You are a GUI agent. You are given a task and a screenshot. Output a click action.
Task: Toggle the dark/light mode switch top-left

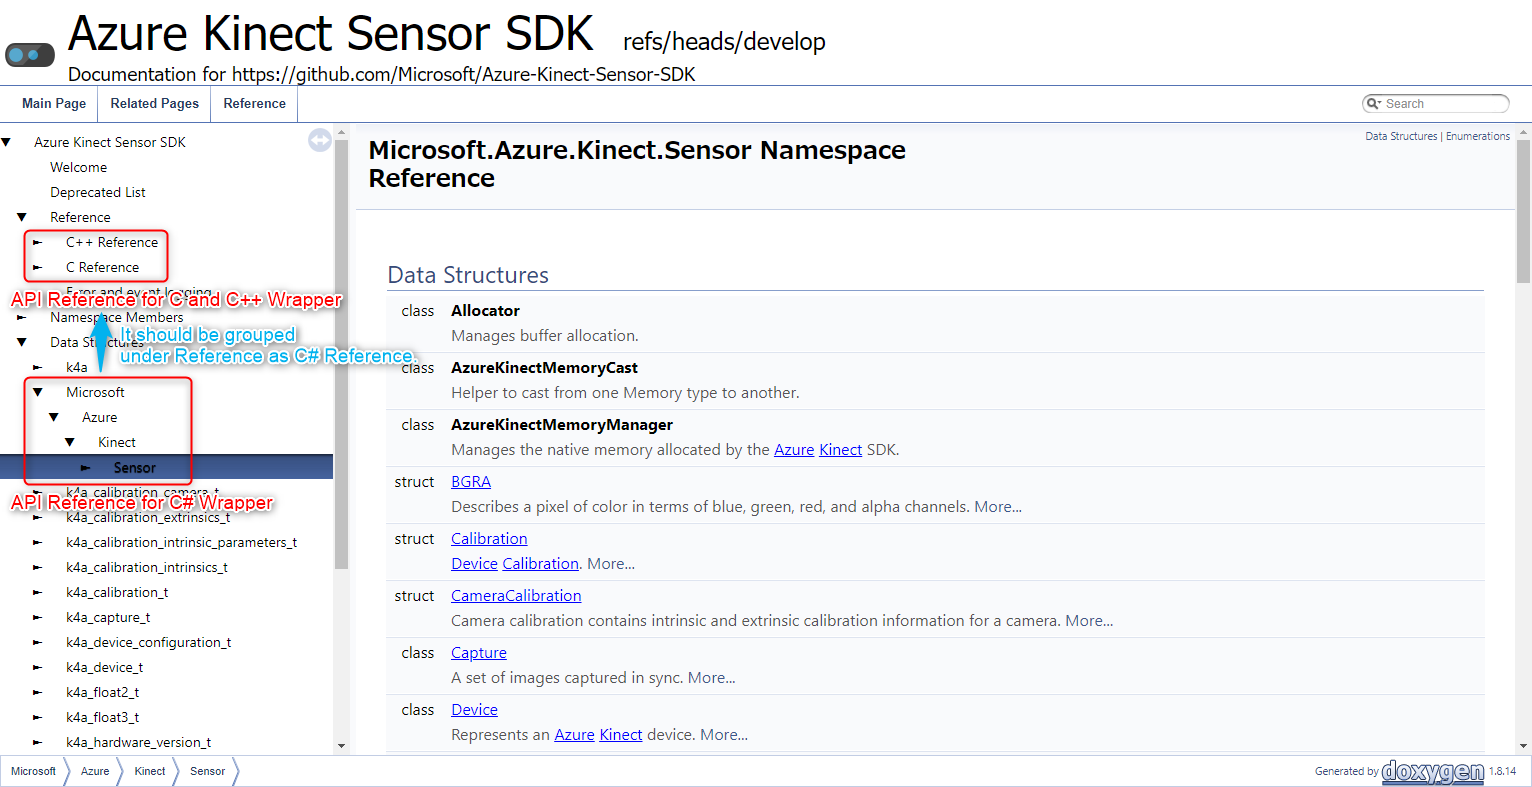[29, 54]
